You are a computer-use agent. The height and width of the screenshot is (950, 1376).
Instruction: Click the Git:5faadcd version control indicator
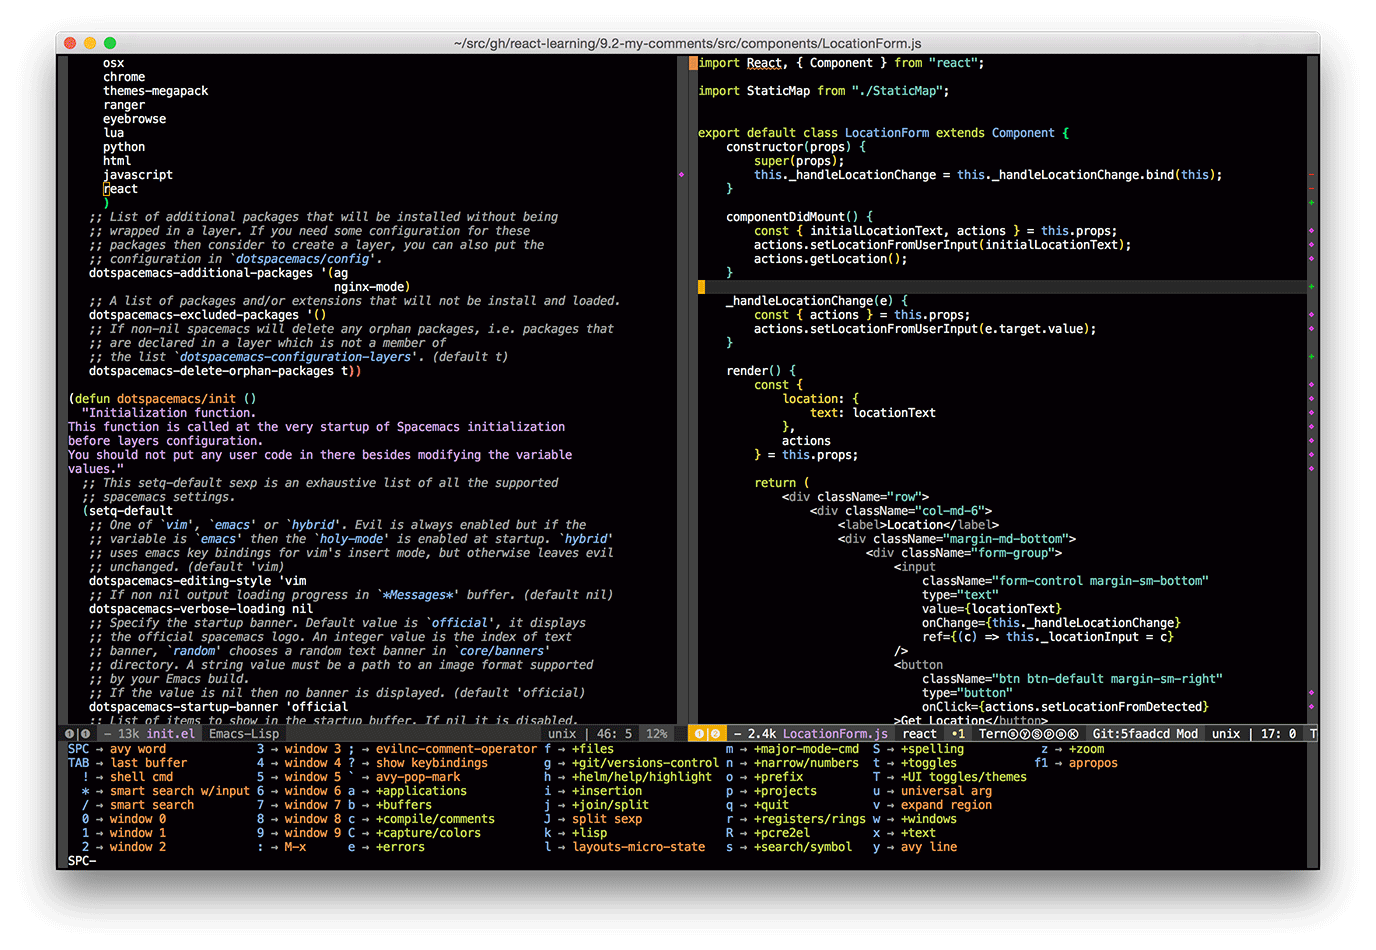1131,734
